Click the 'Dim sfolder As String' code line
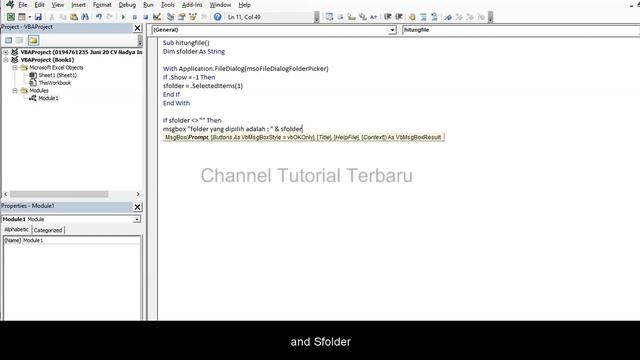 (194, 51)
